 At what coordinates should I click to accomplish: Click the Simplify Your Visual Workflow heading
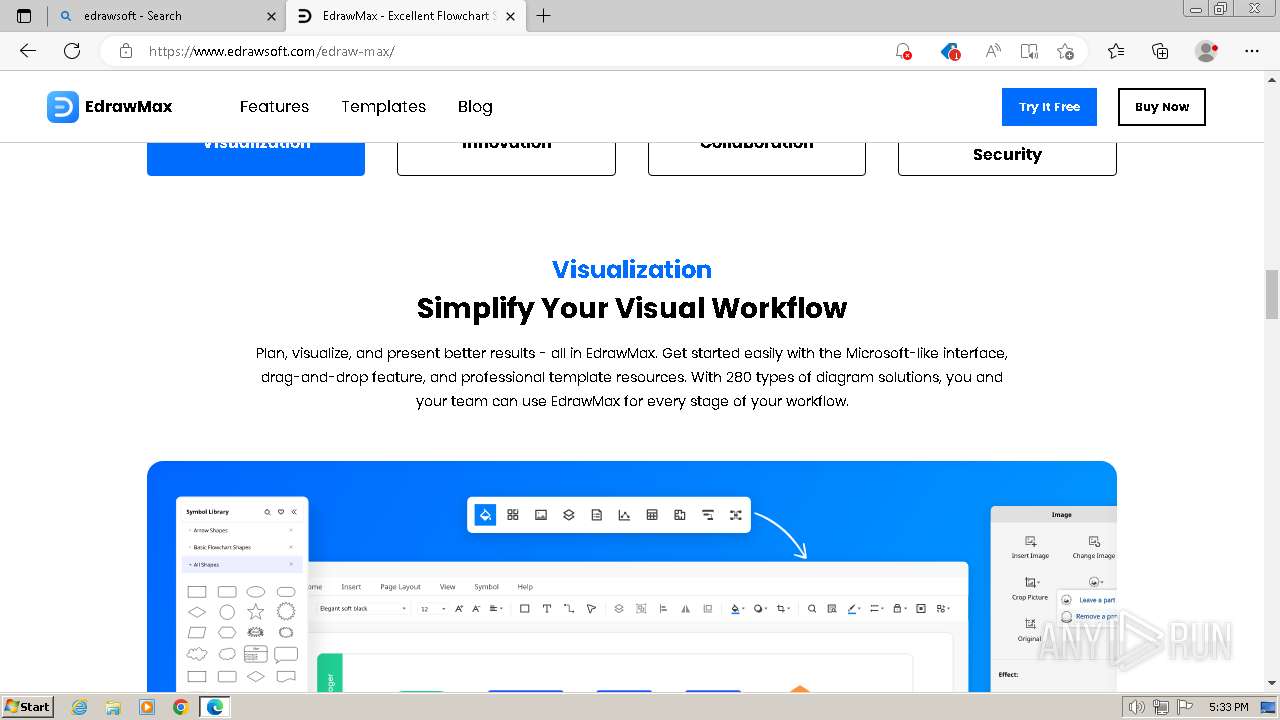632,308
